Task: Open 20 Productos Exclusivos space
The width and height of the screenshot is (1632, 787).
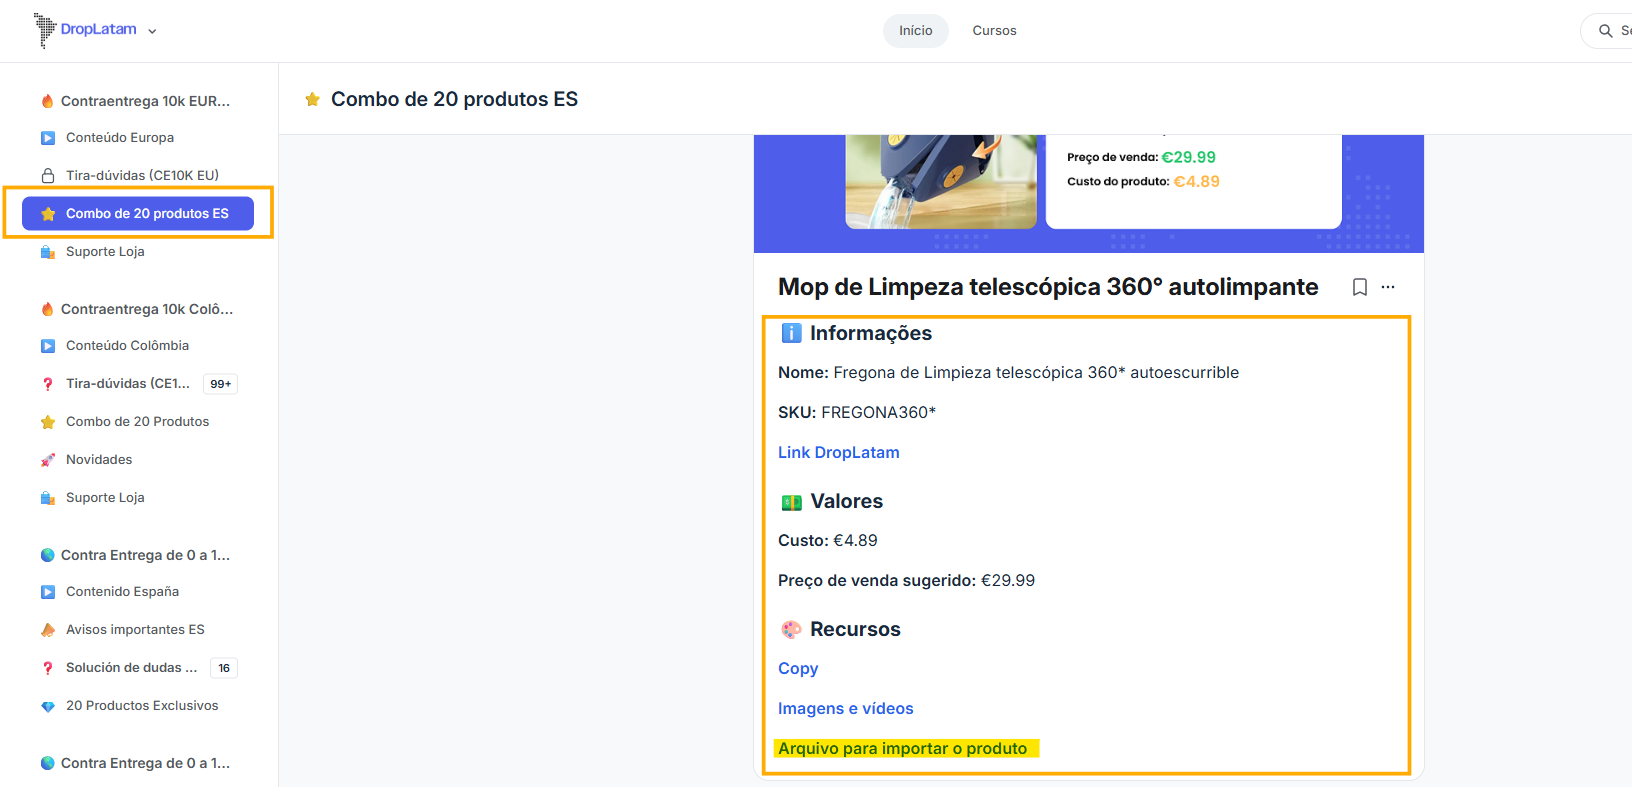Action: pos(142,706)
